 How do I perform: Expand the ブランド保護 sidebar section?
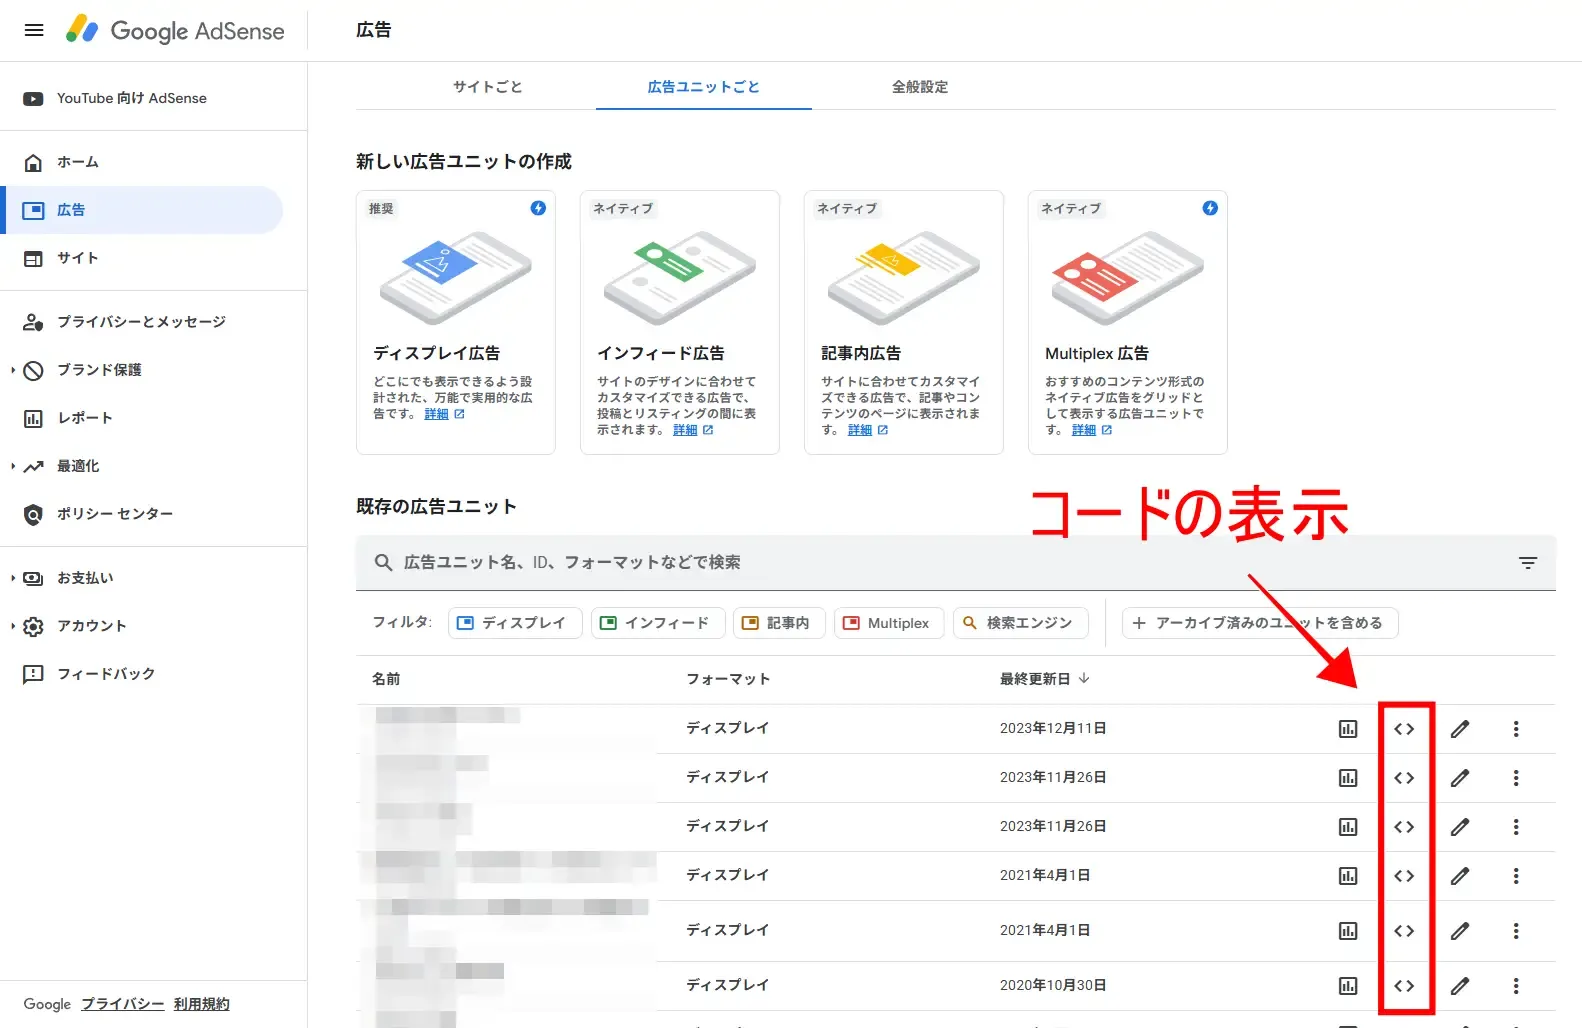98,370
